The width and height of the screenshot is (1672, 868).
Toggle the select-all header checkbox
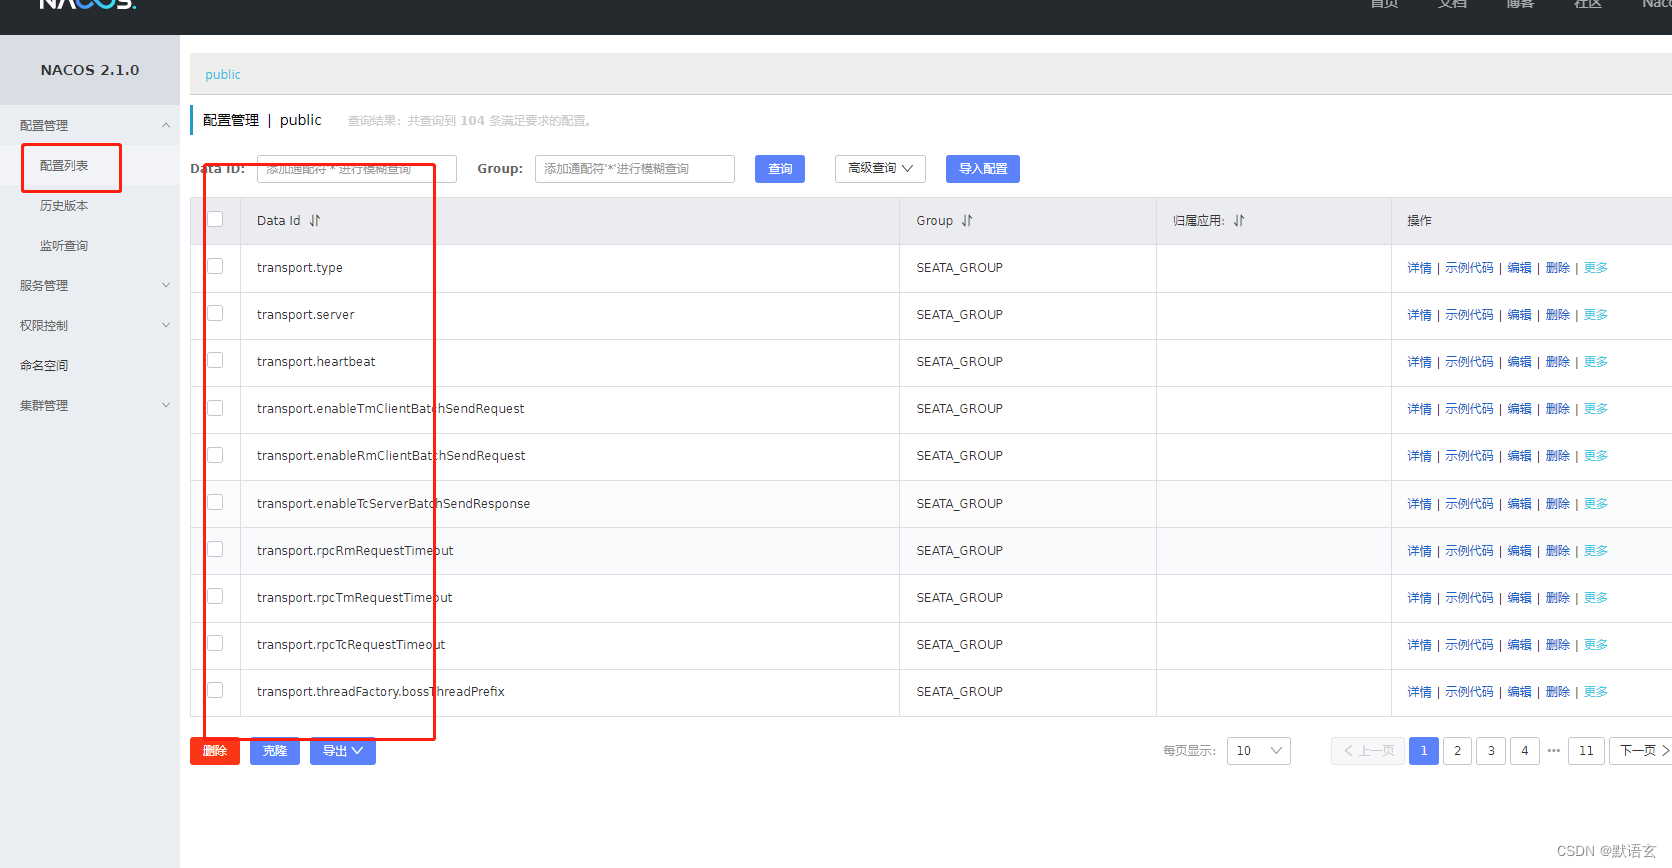point(215,219)
